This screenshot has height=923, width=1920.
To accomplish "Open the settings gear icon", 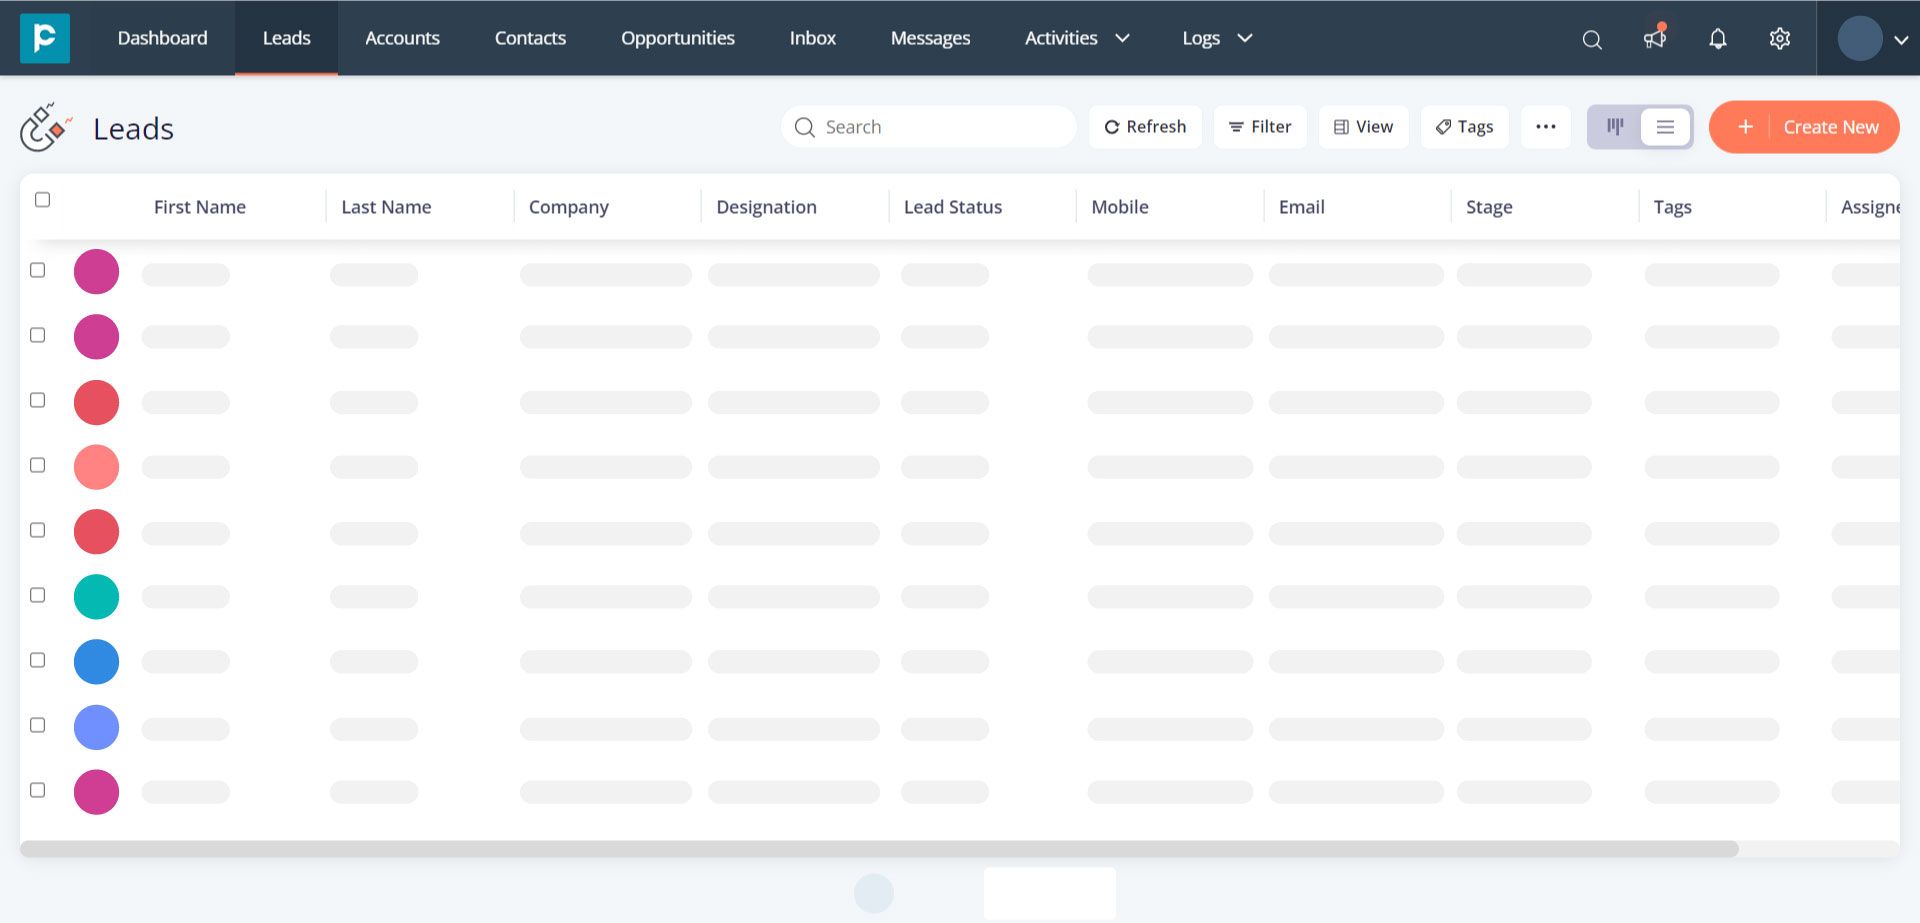I will coord(1780,39).
